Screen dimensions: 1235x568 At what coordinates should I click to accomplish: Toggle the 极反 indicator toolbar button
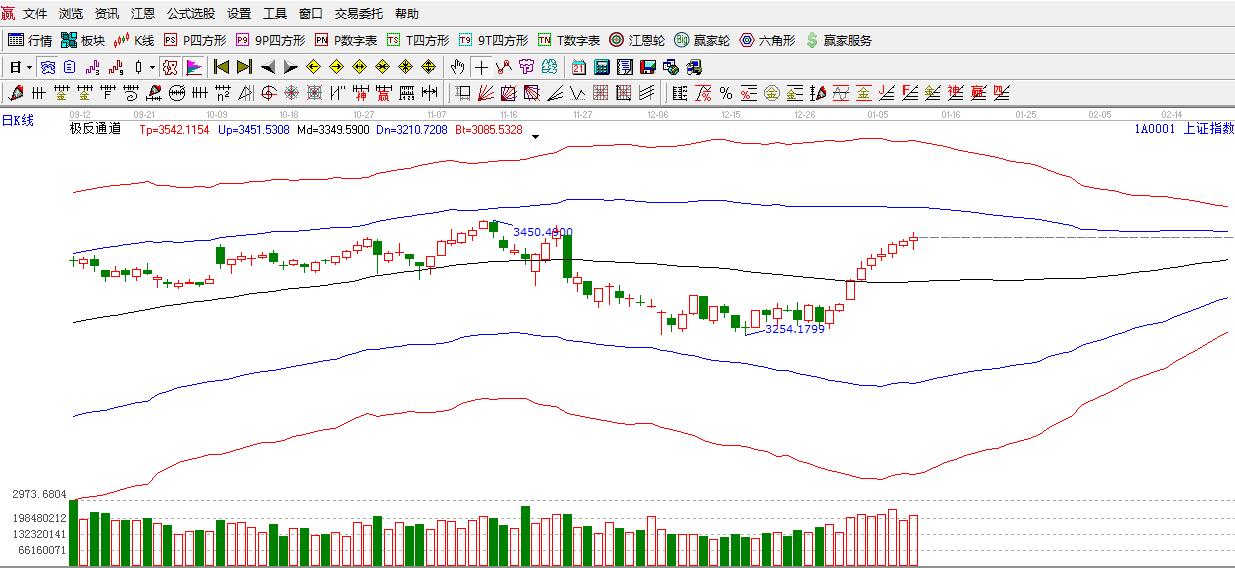(x=170, y=67)
